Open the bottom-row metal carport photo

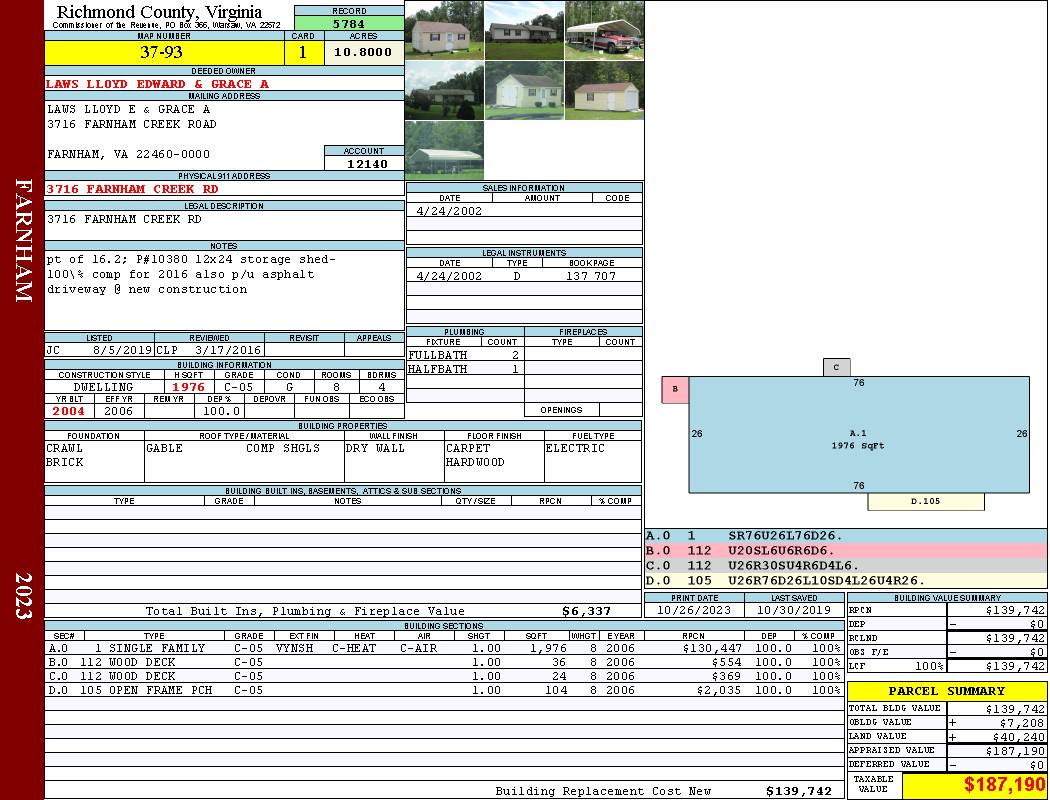pos(444,150)
